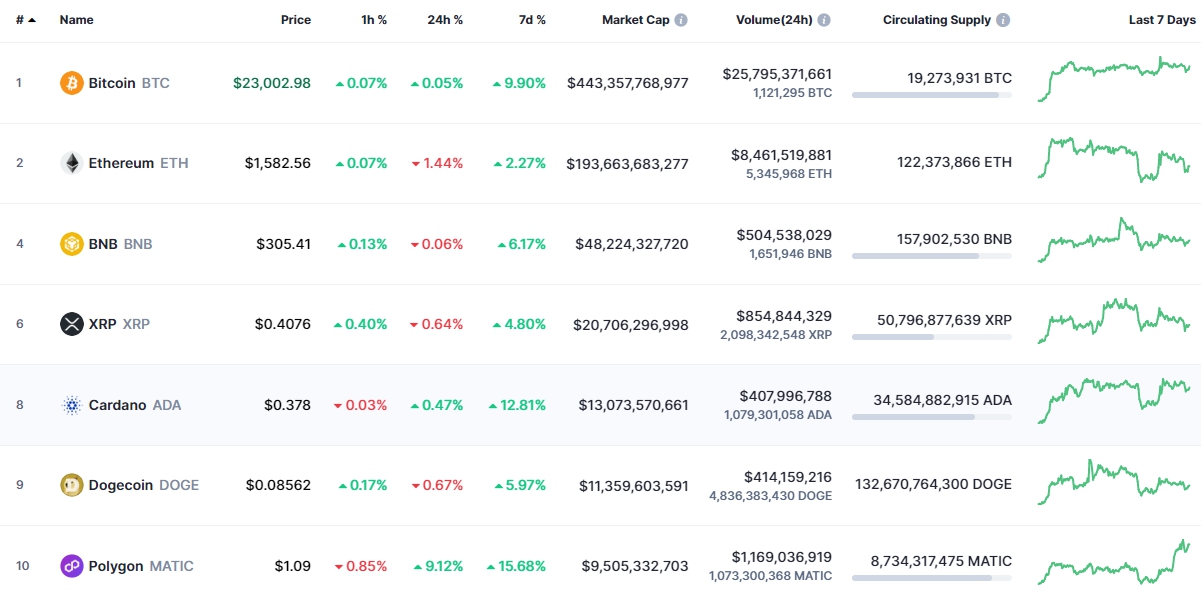This screenshot has height=593, width=1201.
Task: Click Cardano's price $0.378
Action: [x=288, y=405]
